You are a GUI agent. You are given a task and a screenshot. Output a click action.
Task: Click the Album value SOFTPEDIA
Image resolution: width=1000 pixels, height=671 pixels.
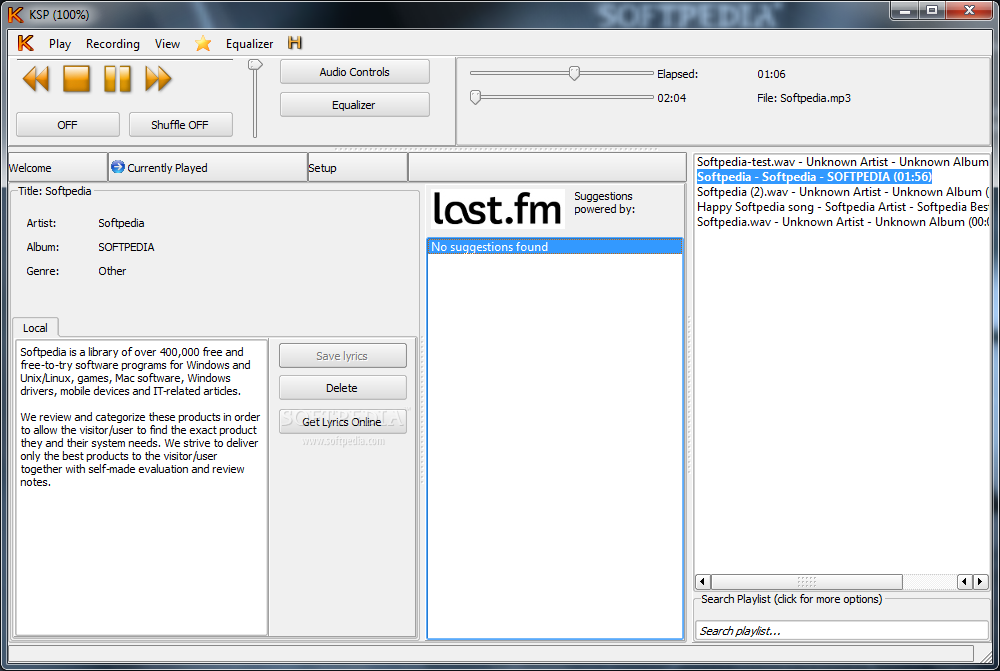[126, 247]
